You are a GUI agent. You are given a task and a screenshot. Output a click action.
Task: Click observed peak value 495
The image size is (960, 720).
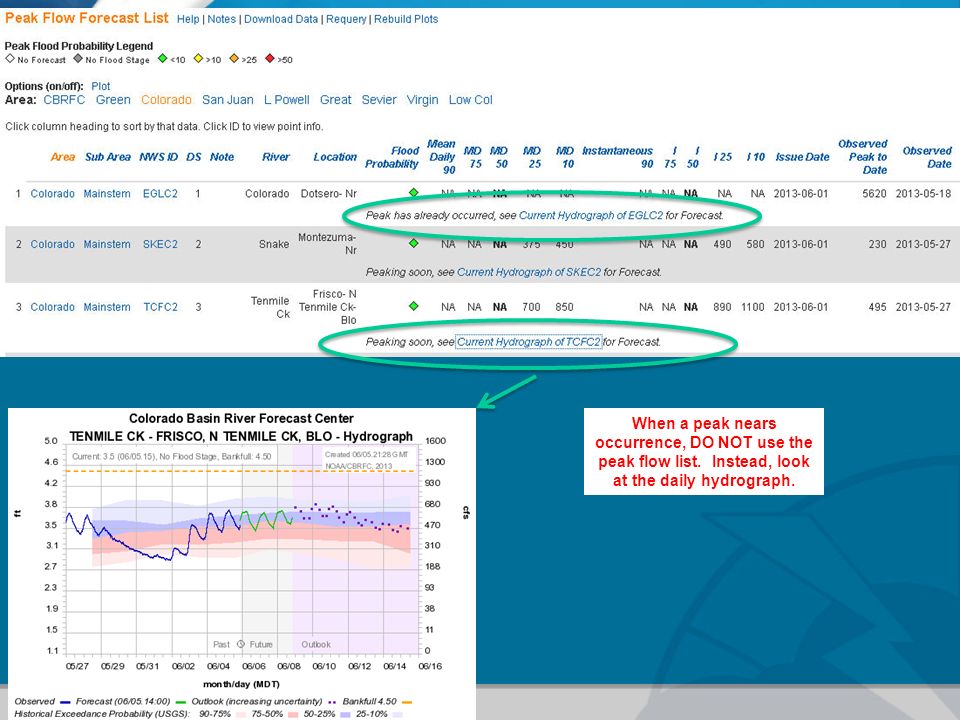[877, 307]
